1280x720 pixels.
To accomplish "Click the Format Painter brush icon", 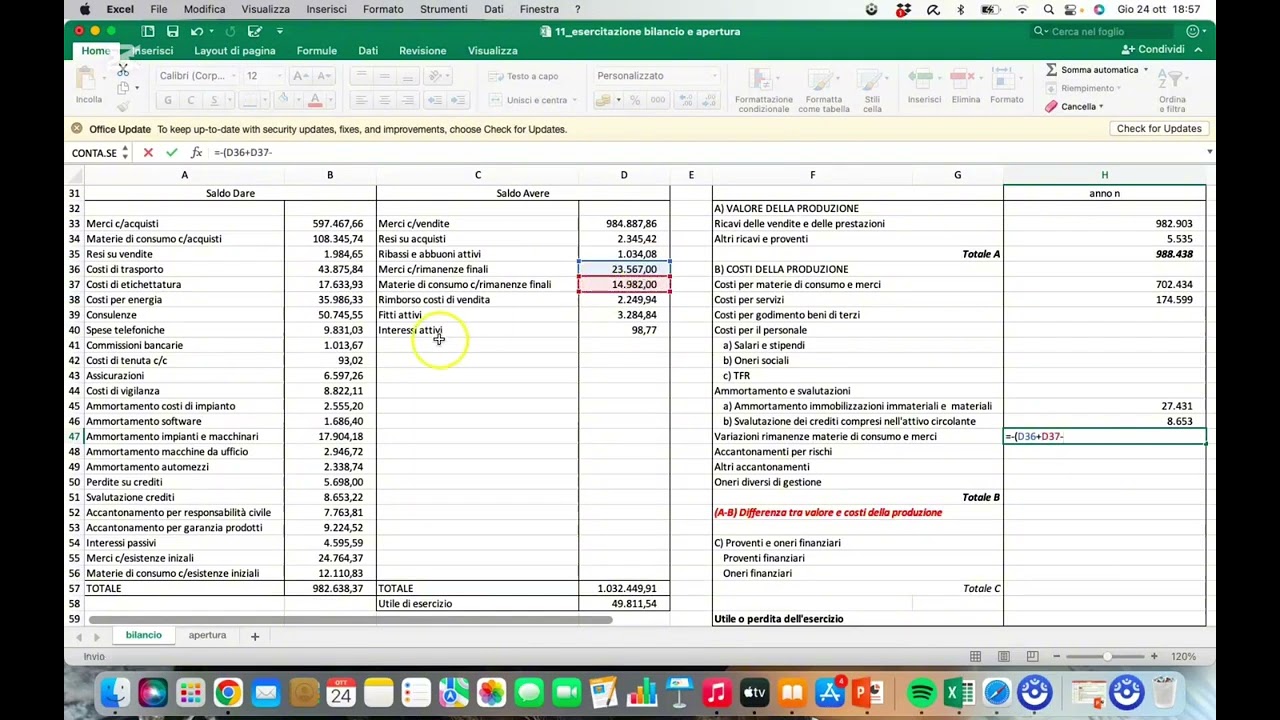I will (123, 106).
